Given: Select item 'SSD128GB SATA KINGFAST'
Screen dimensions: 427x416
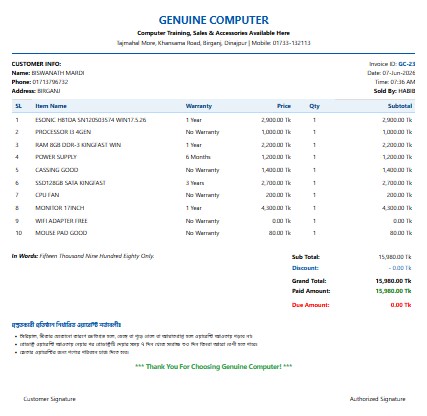Looking at the screenshot, I should (x=70, y=183).
